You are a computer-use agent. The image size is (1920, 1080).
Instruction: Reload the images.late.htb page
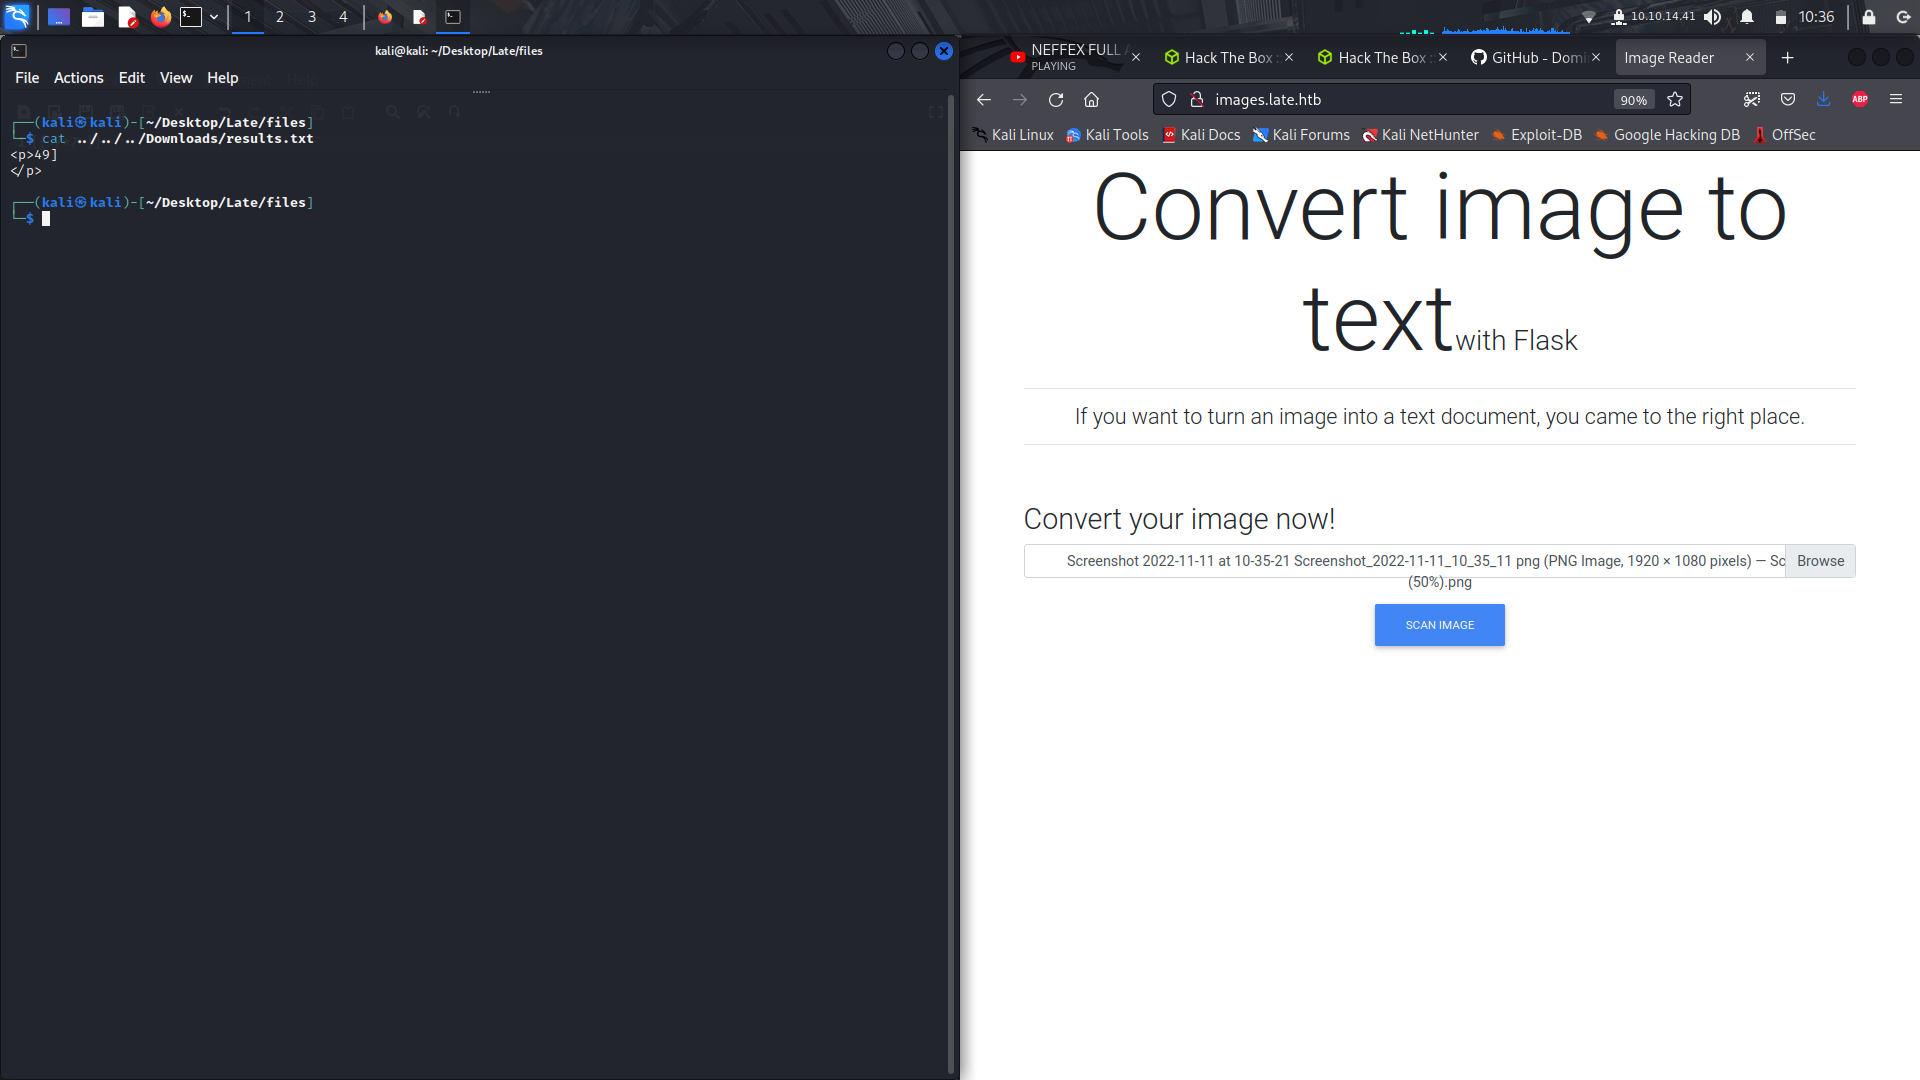click(x=1056, y=99)
